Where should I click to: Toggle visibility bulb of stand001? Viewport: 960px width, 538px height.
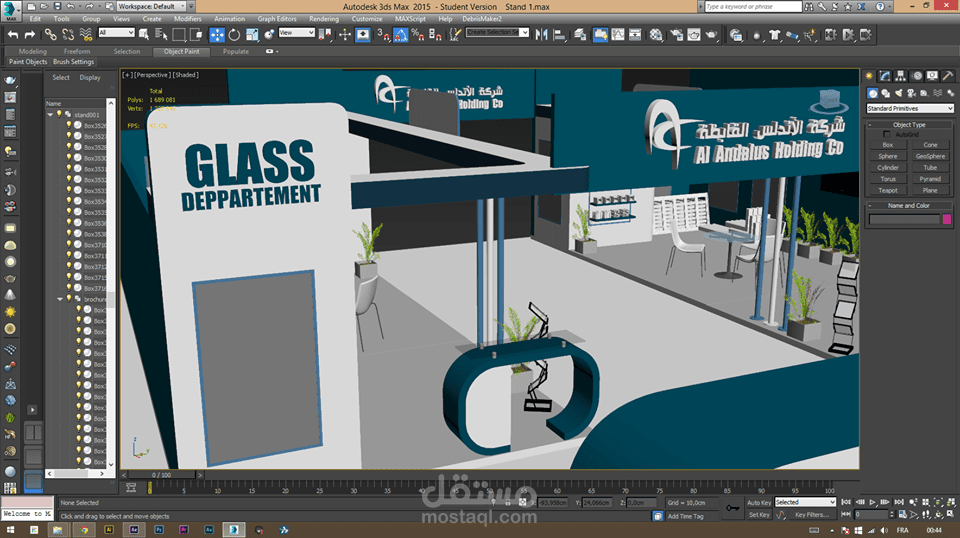pos(59,114)
